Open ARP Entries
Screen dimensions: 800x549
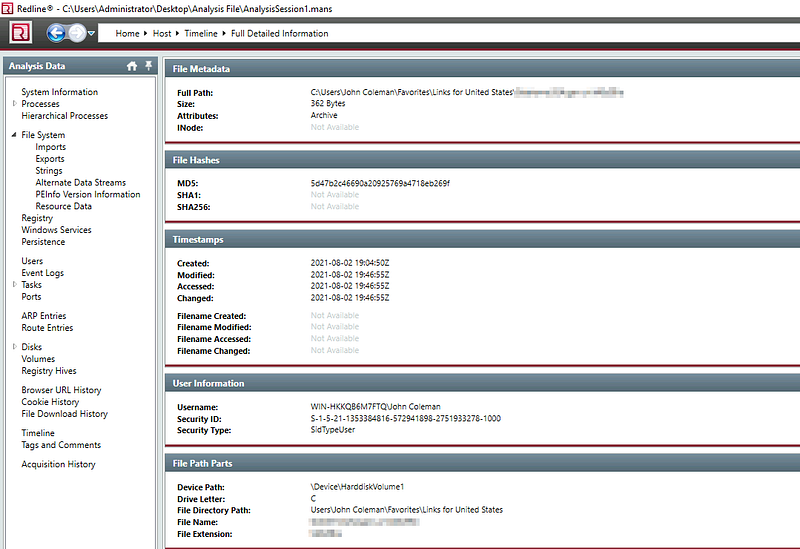43,316
